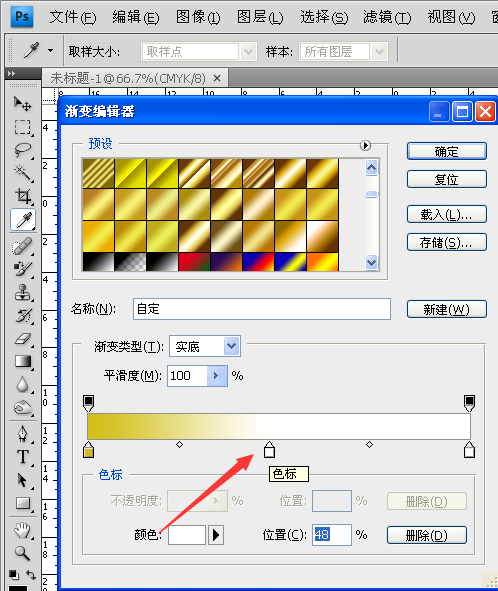Click 新建(W) to create new gradient
The width and height of the screenshot is (498, 591).
[447, 309]
